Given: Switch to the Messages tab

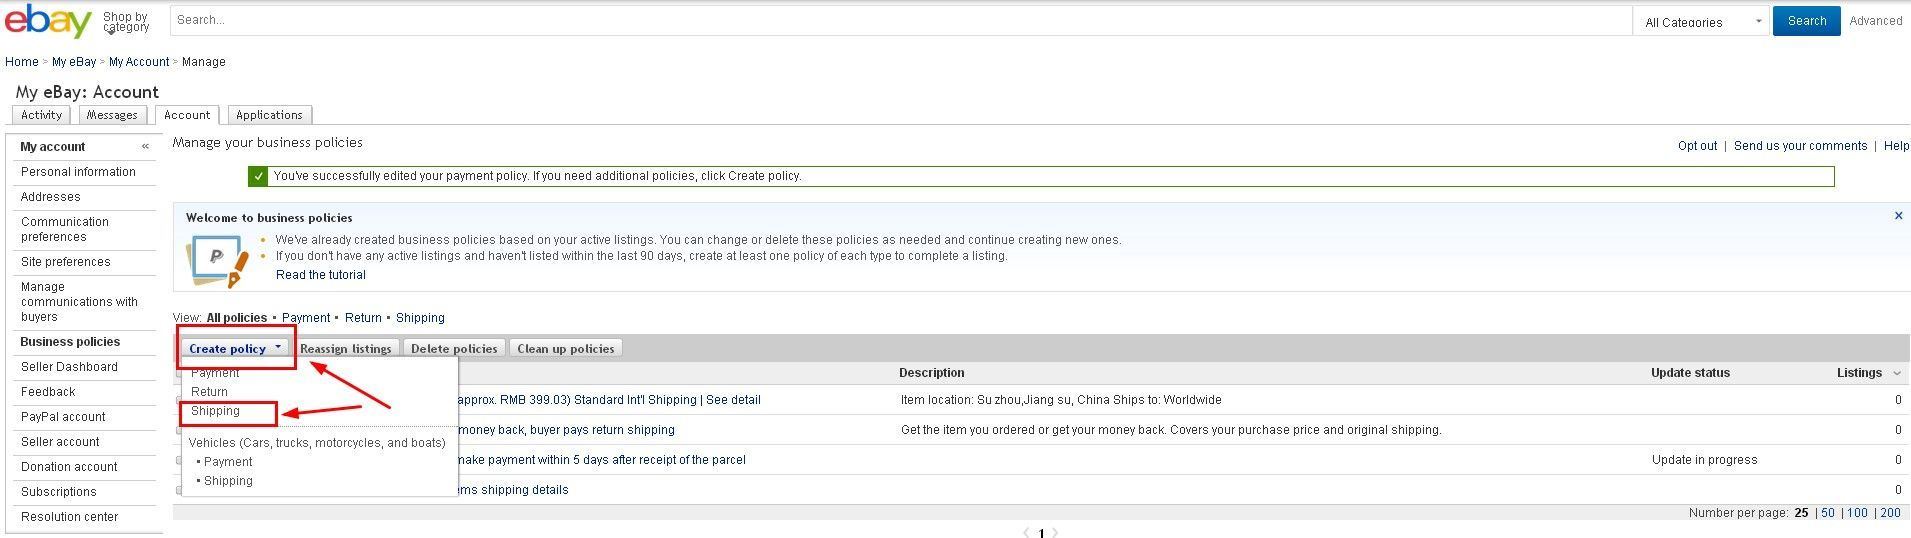Looking at the screenshot, I should pyautogui.click(x=112, y=115).
